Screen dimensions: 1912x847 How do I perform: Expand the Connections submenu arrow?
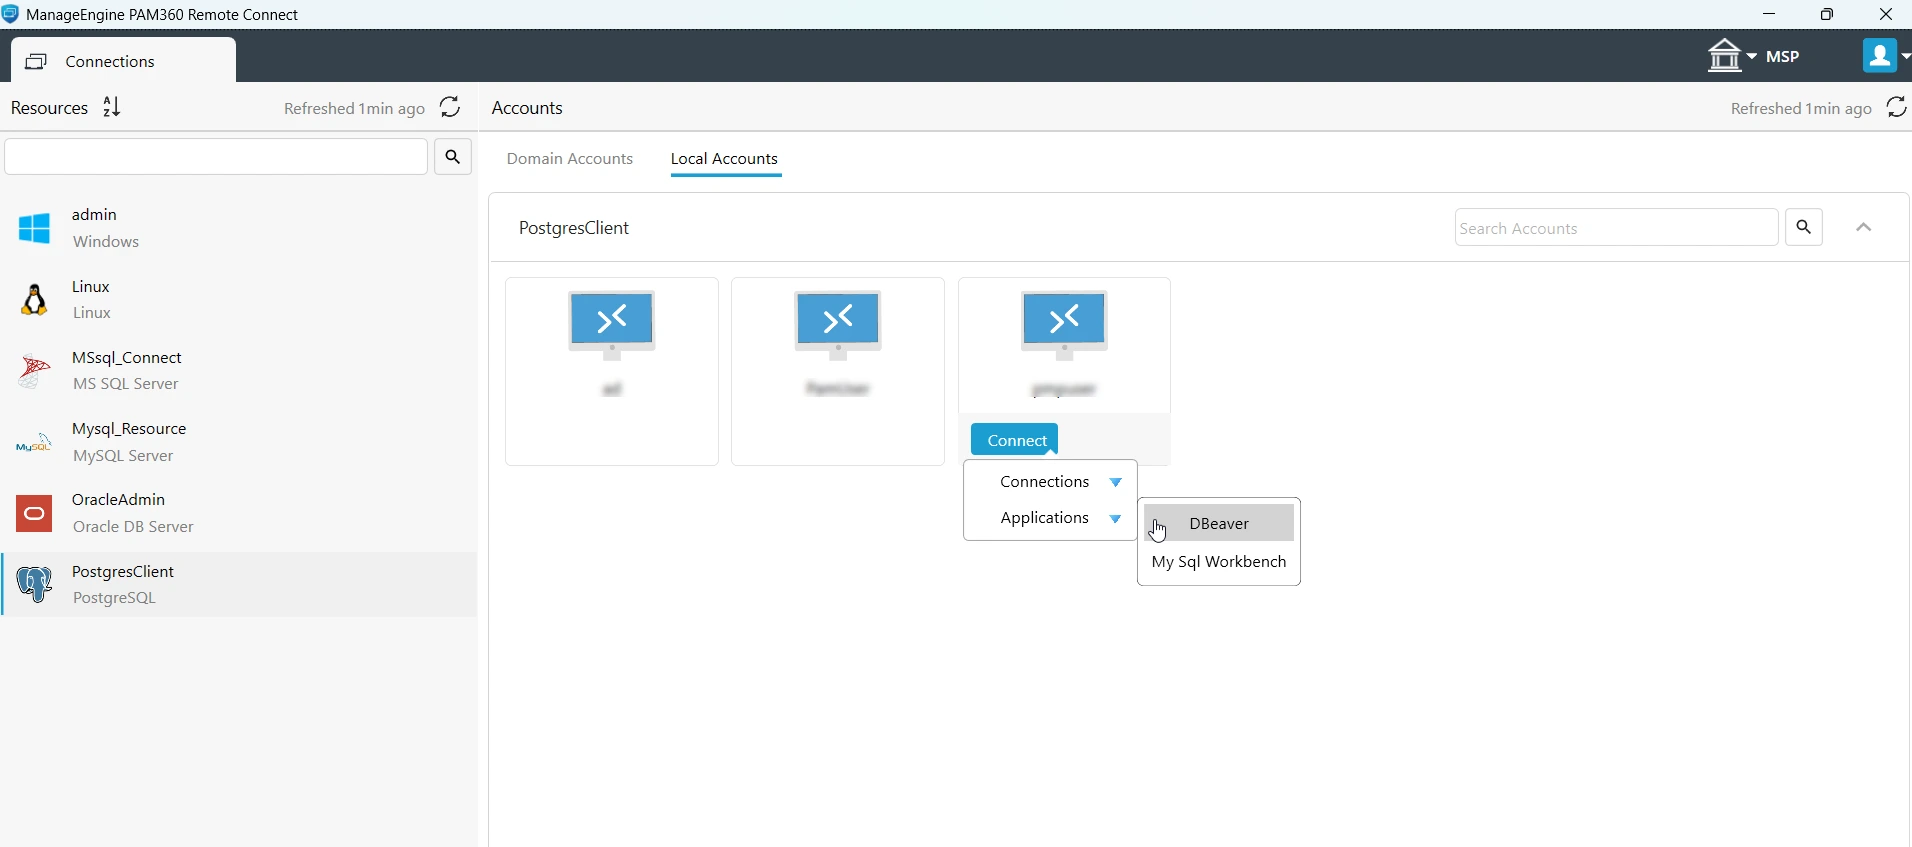coord(1116,482)
